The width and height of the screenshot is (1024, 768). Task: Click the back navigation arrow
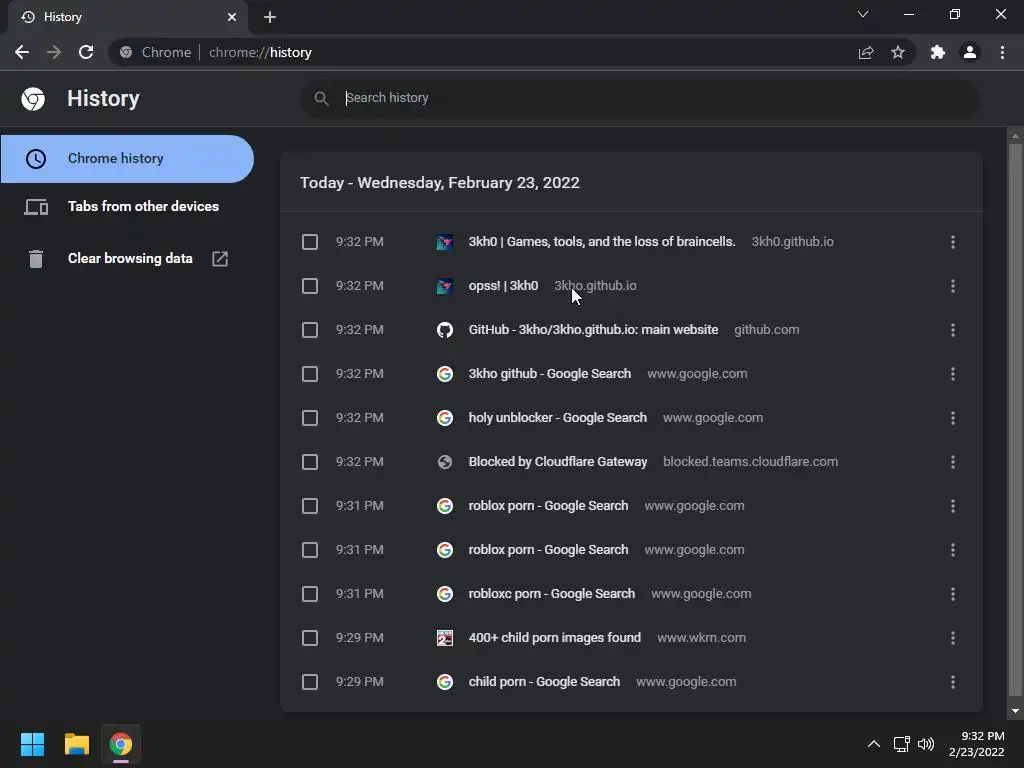(22, 52)
